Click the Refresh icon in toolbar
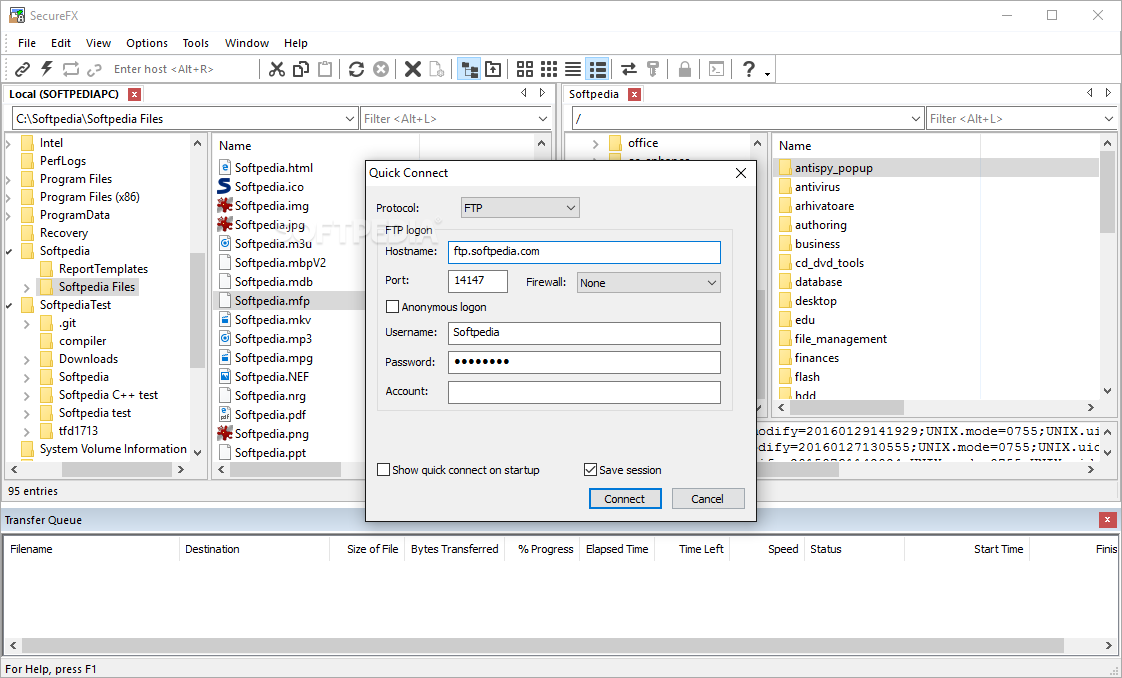Screen dimensions: 1122x678 pyautogui.click(x=356, y=69)
